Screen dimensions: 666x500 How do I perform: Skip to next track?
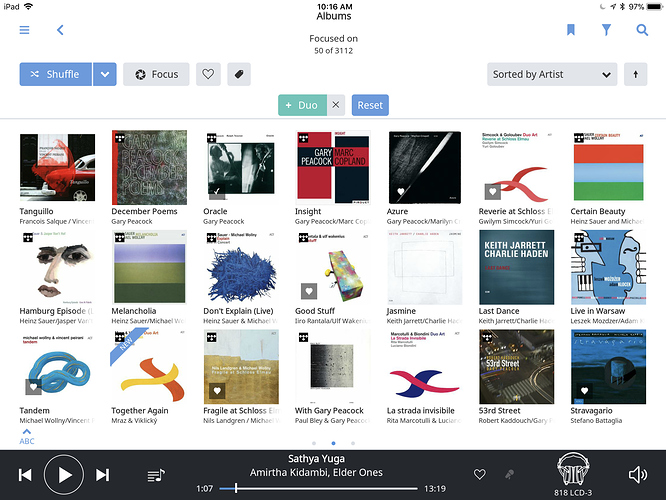[x=102, y=475]
